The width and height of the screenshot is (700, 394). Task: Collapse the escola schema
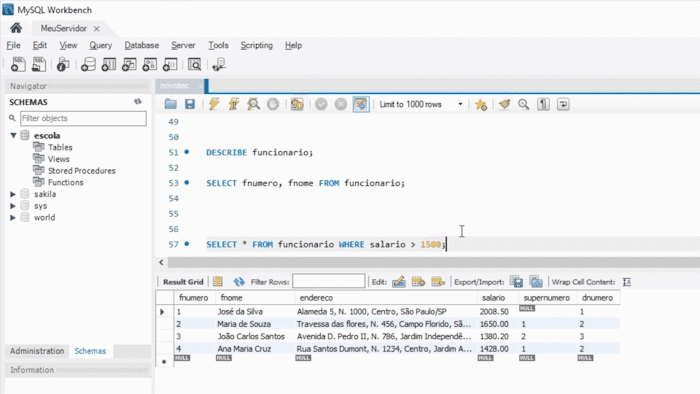(x=13, y=135)
